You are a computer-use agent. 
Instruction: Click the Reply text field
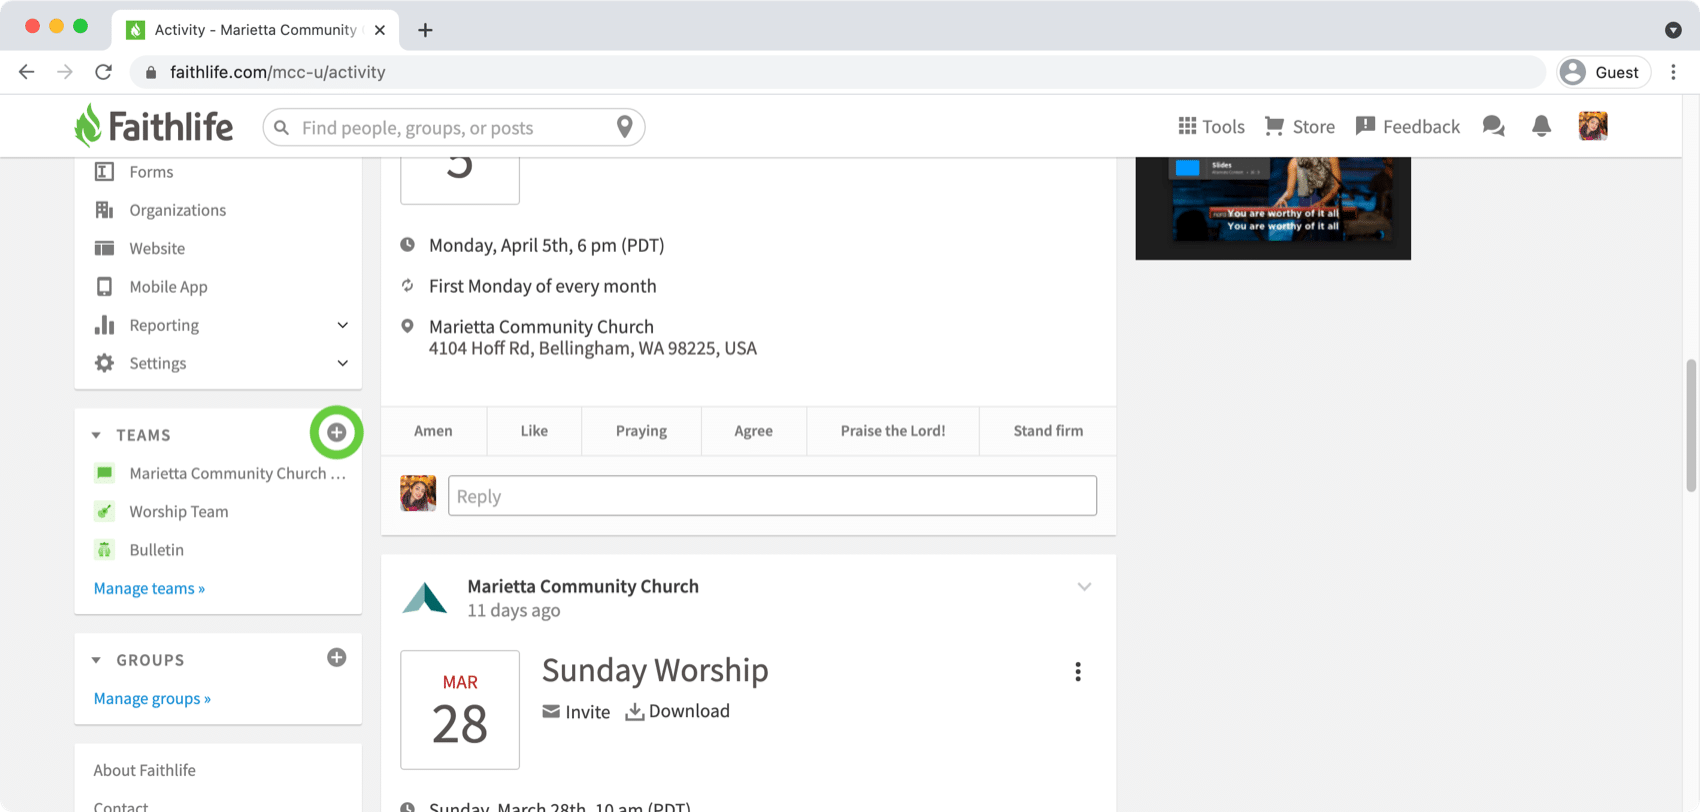772,496
